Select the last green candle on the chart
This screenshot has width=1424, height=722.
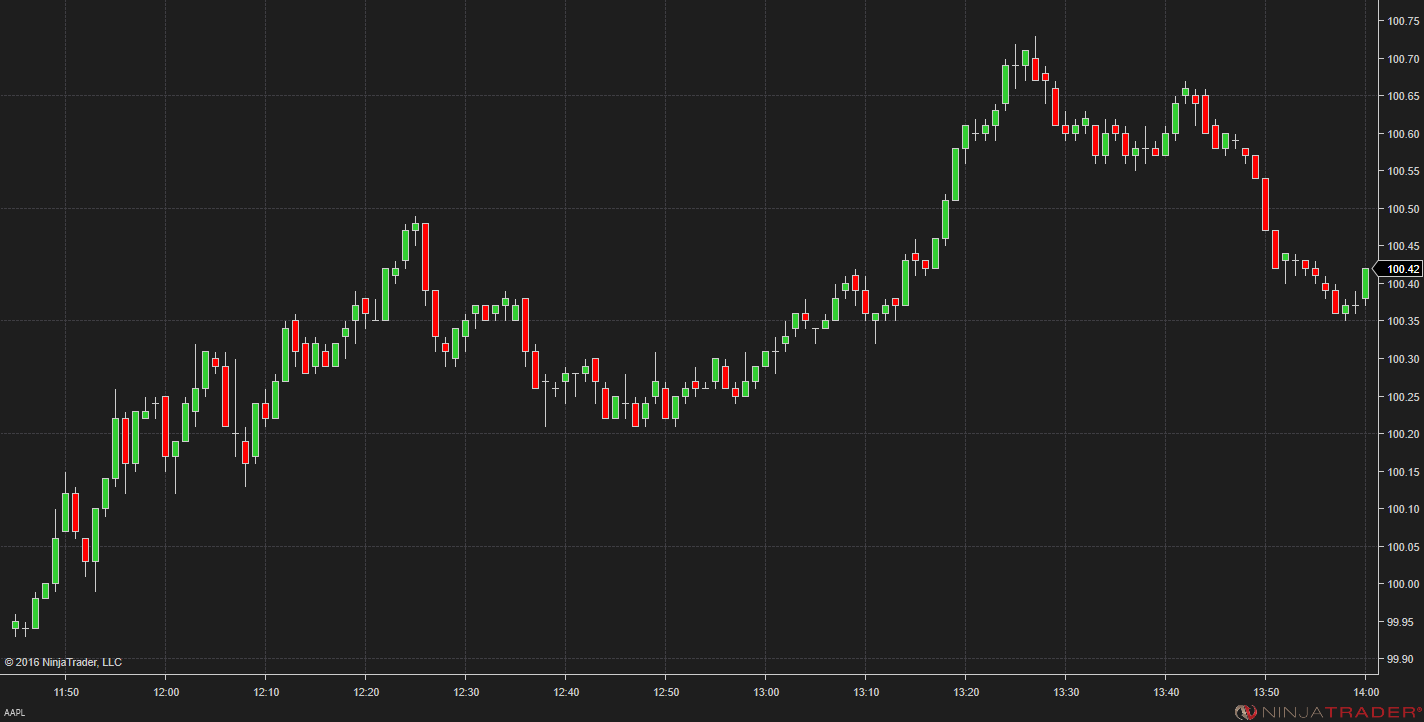1365,283
